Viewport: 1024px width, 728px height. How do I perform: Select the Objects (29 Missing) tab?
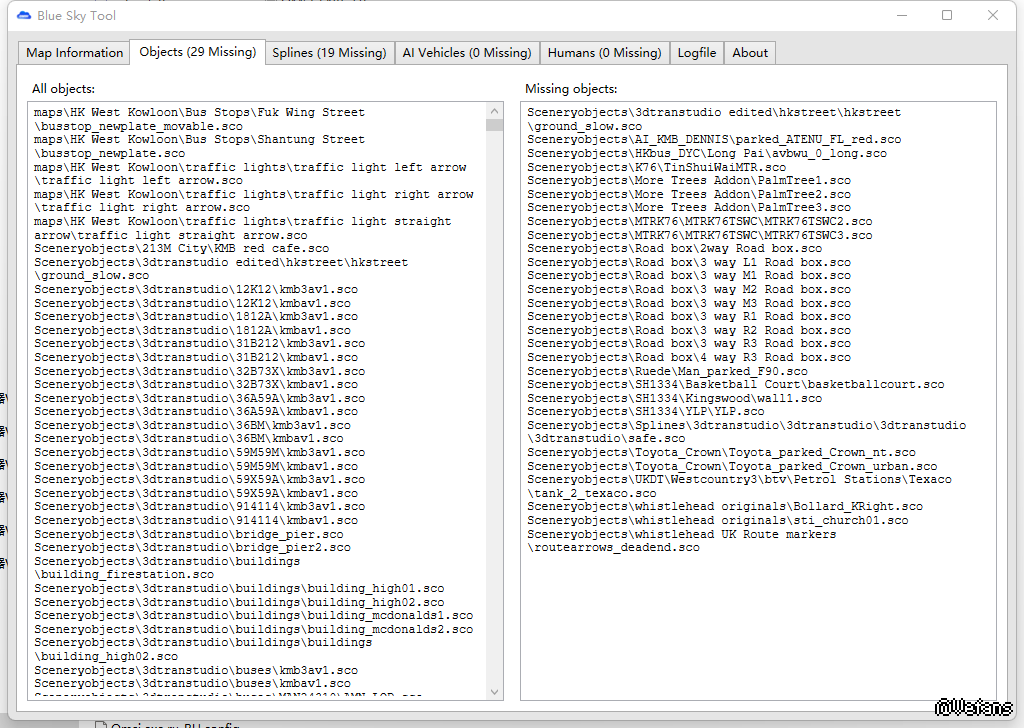pos(197,52)
